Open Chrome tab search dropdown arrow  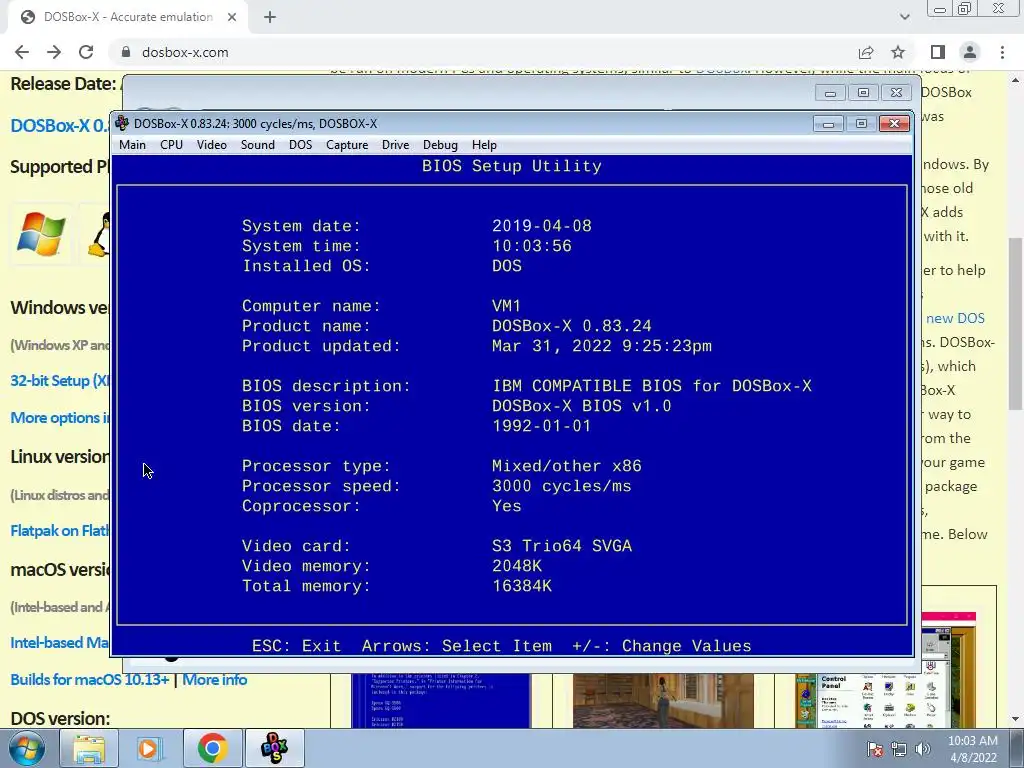pyautogui.click(x=904, y=17)
